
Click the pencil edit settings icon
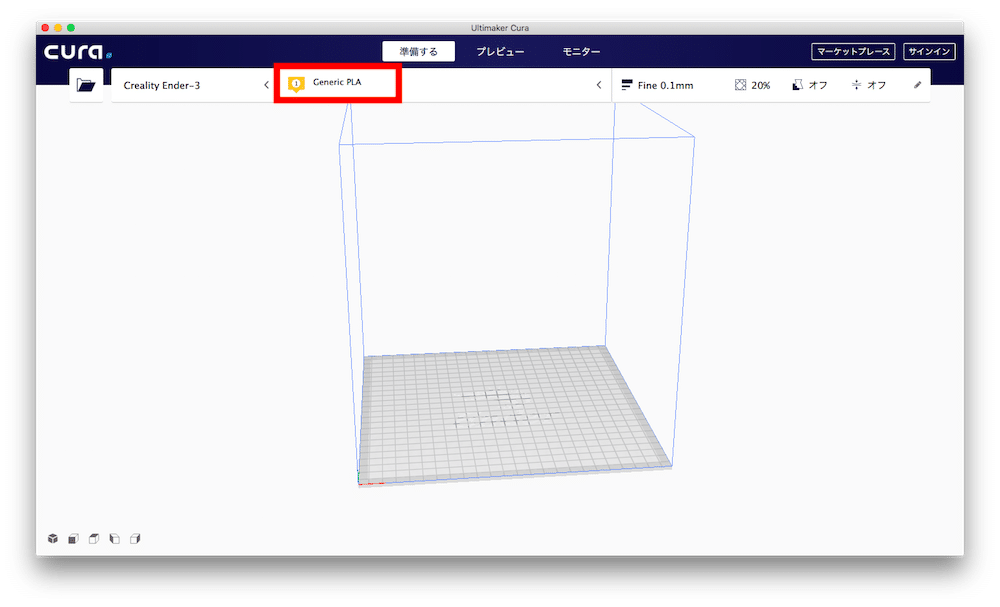click(x=918, y=86)
